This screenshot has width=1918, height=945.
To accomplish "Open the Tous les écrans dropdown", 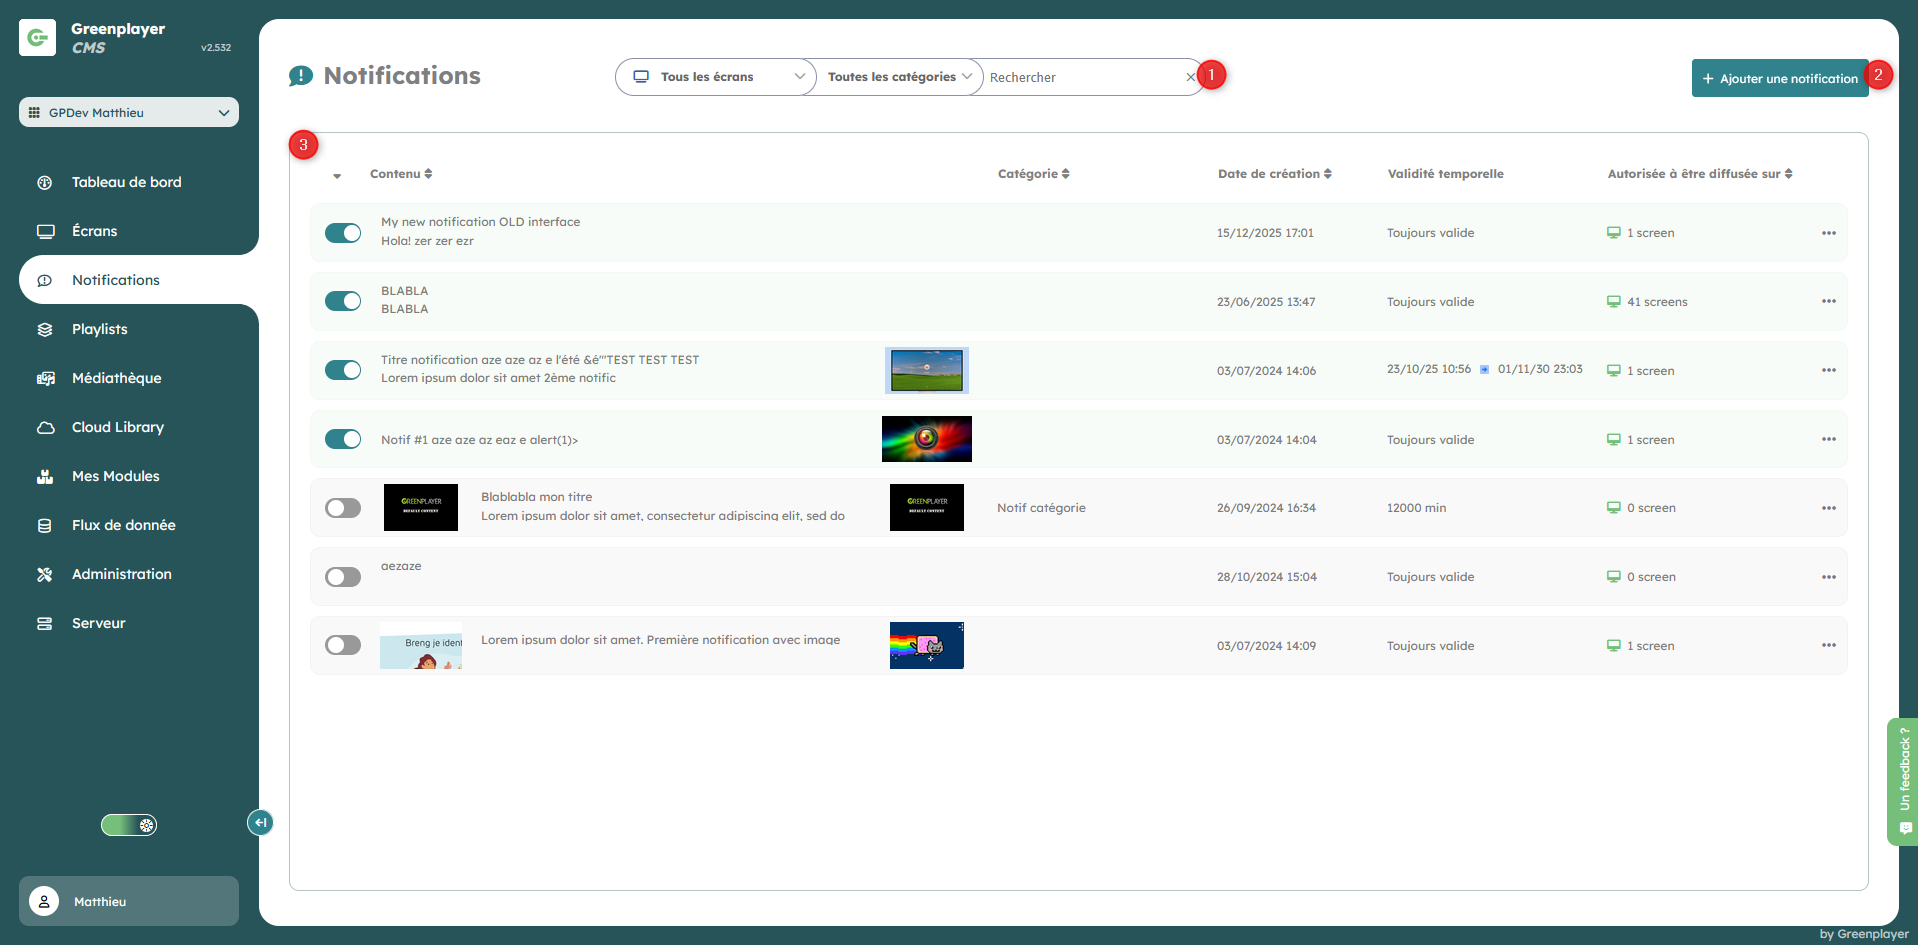I will pyautogui.click(x=716, y=77).
